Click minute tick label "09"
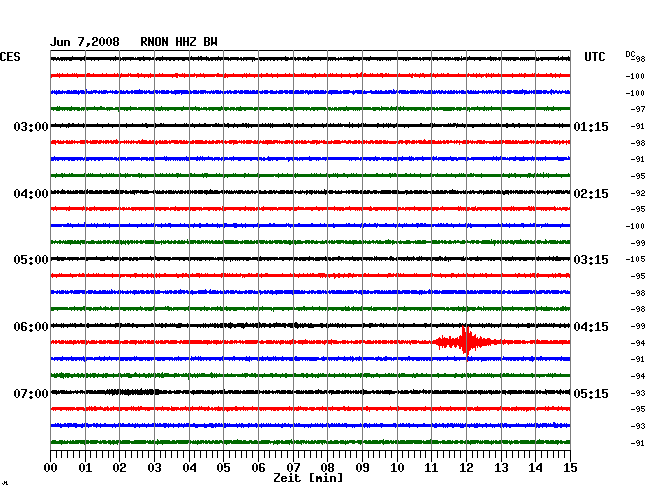 [362, 467]
